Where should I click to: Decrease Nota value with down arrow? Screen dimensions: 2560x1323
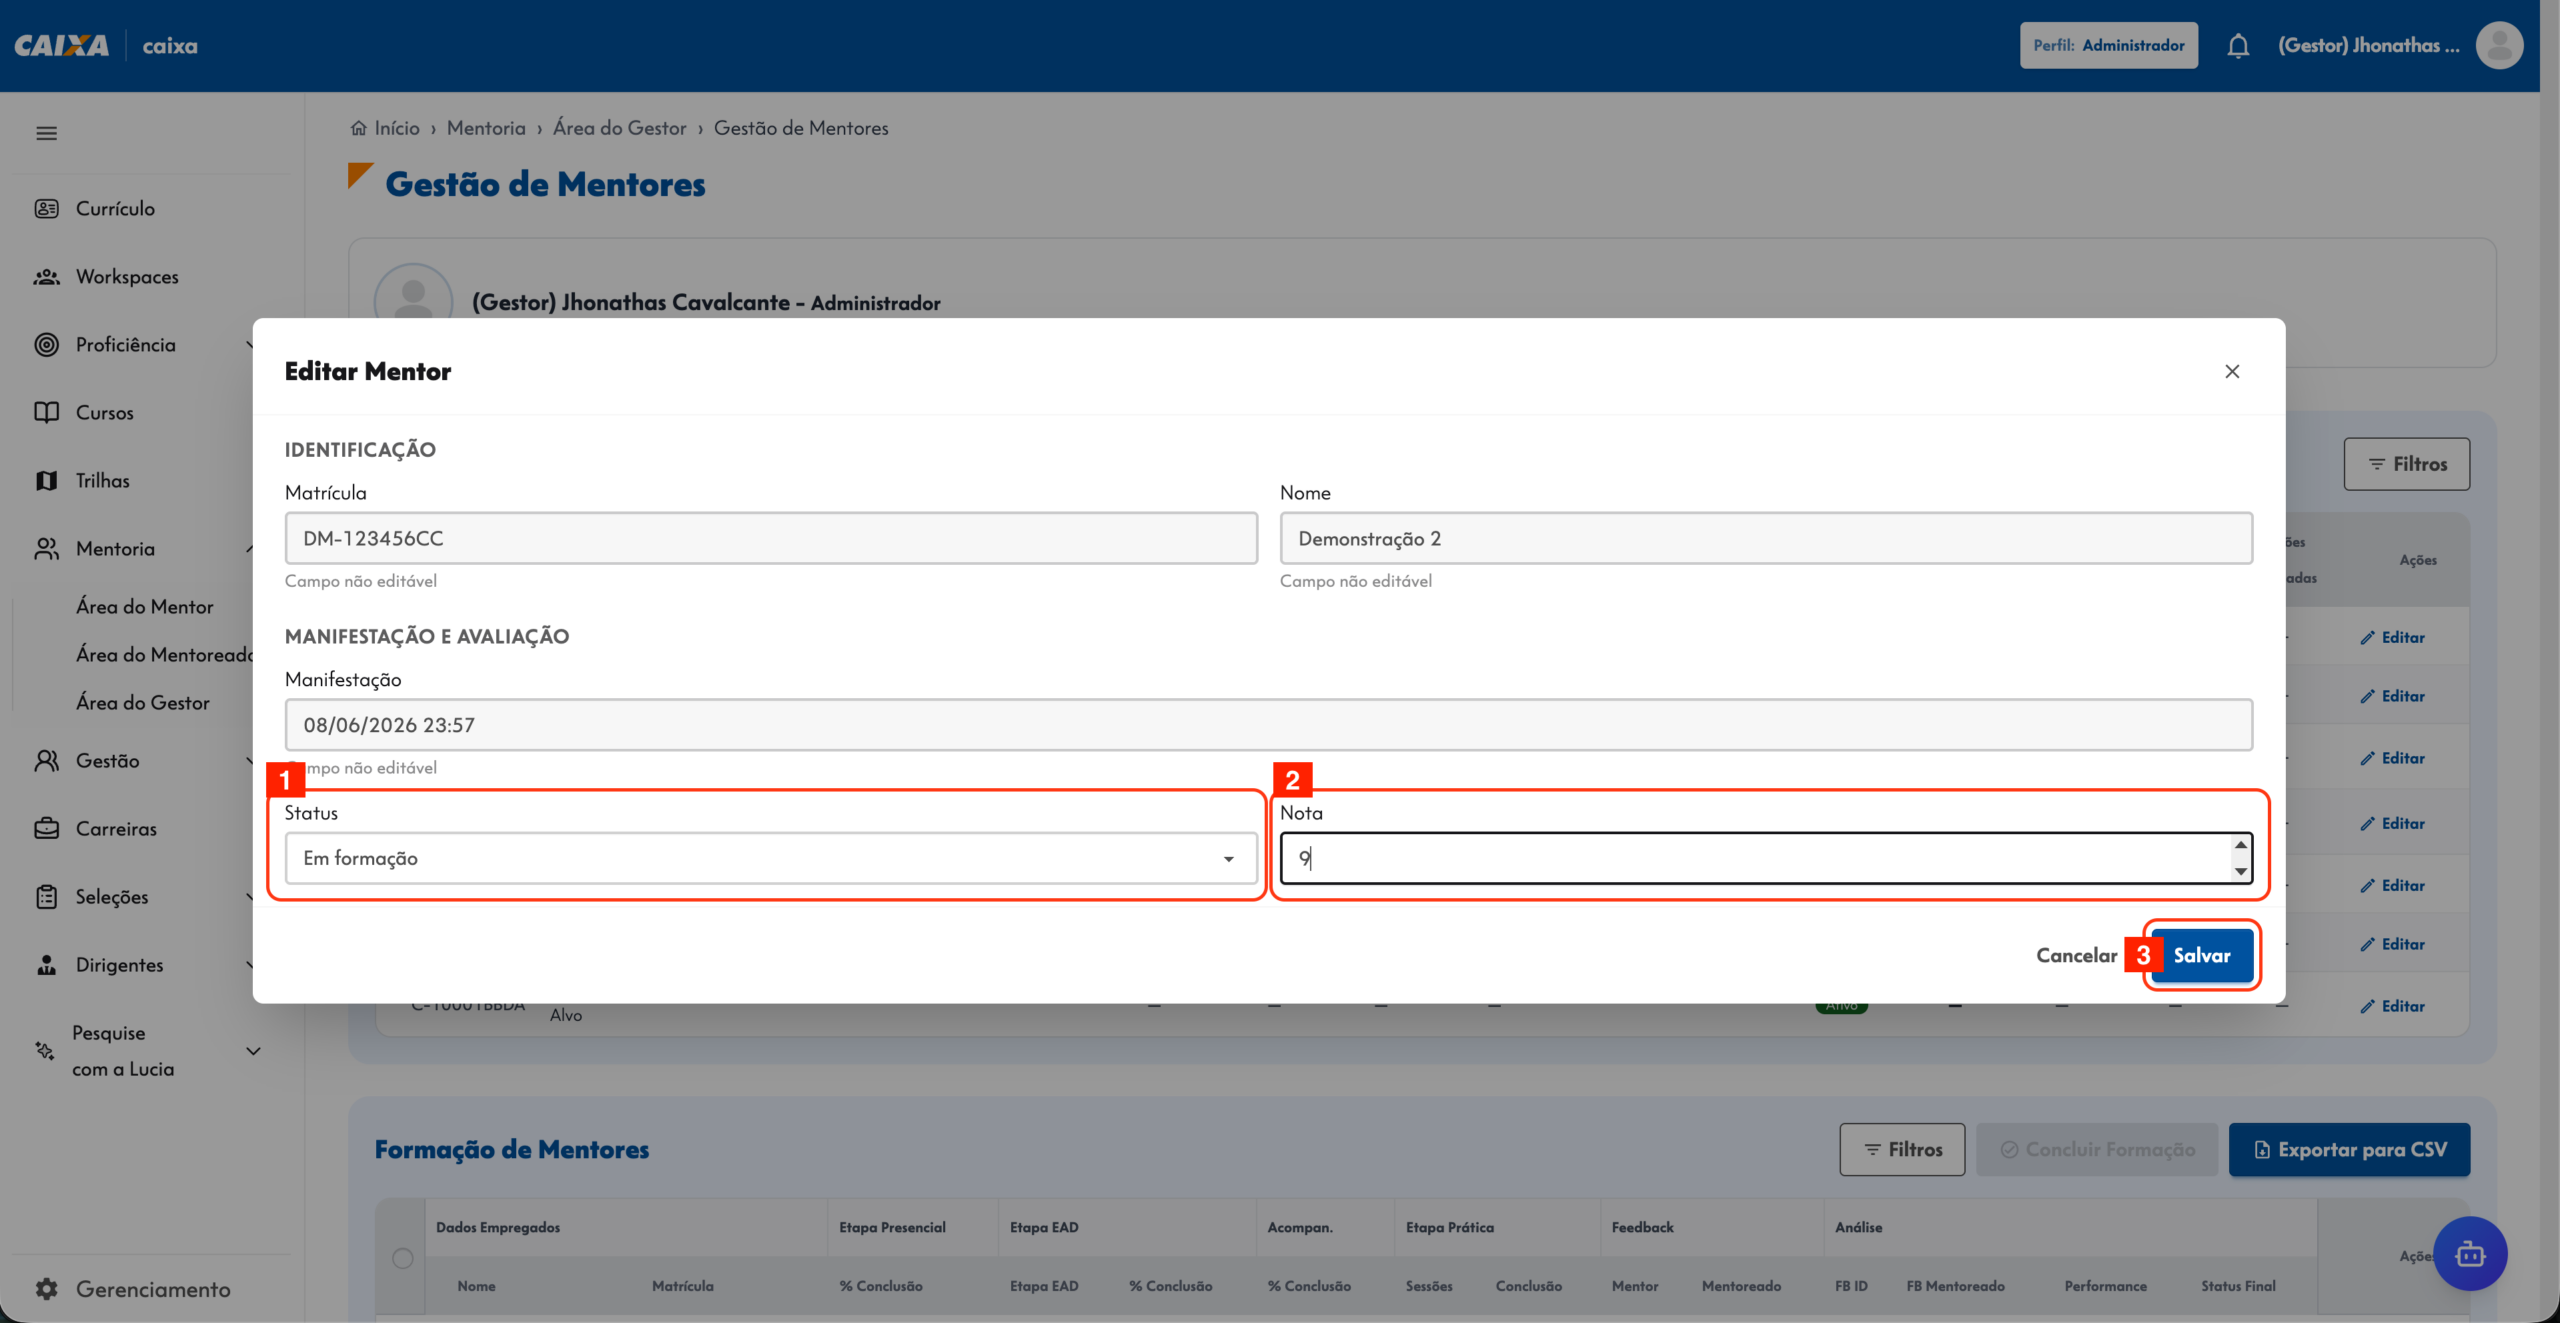[x=2241, y=871]
